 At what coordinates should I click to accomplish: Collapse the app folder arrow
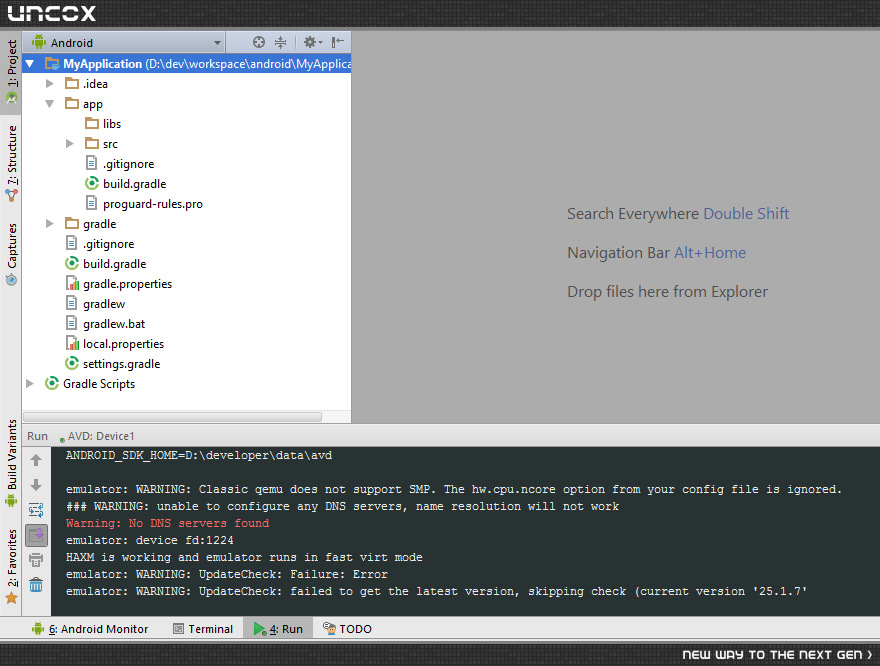coord(50,104)
